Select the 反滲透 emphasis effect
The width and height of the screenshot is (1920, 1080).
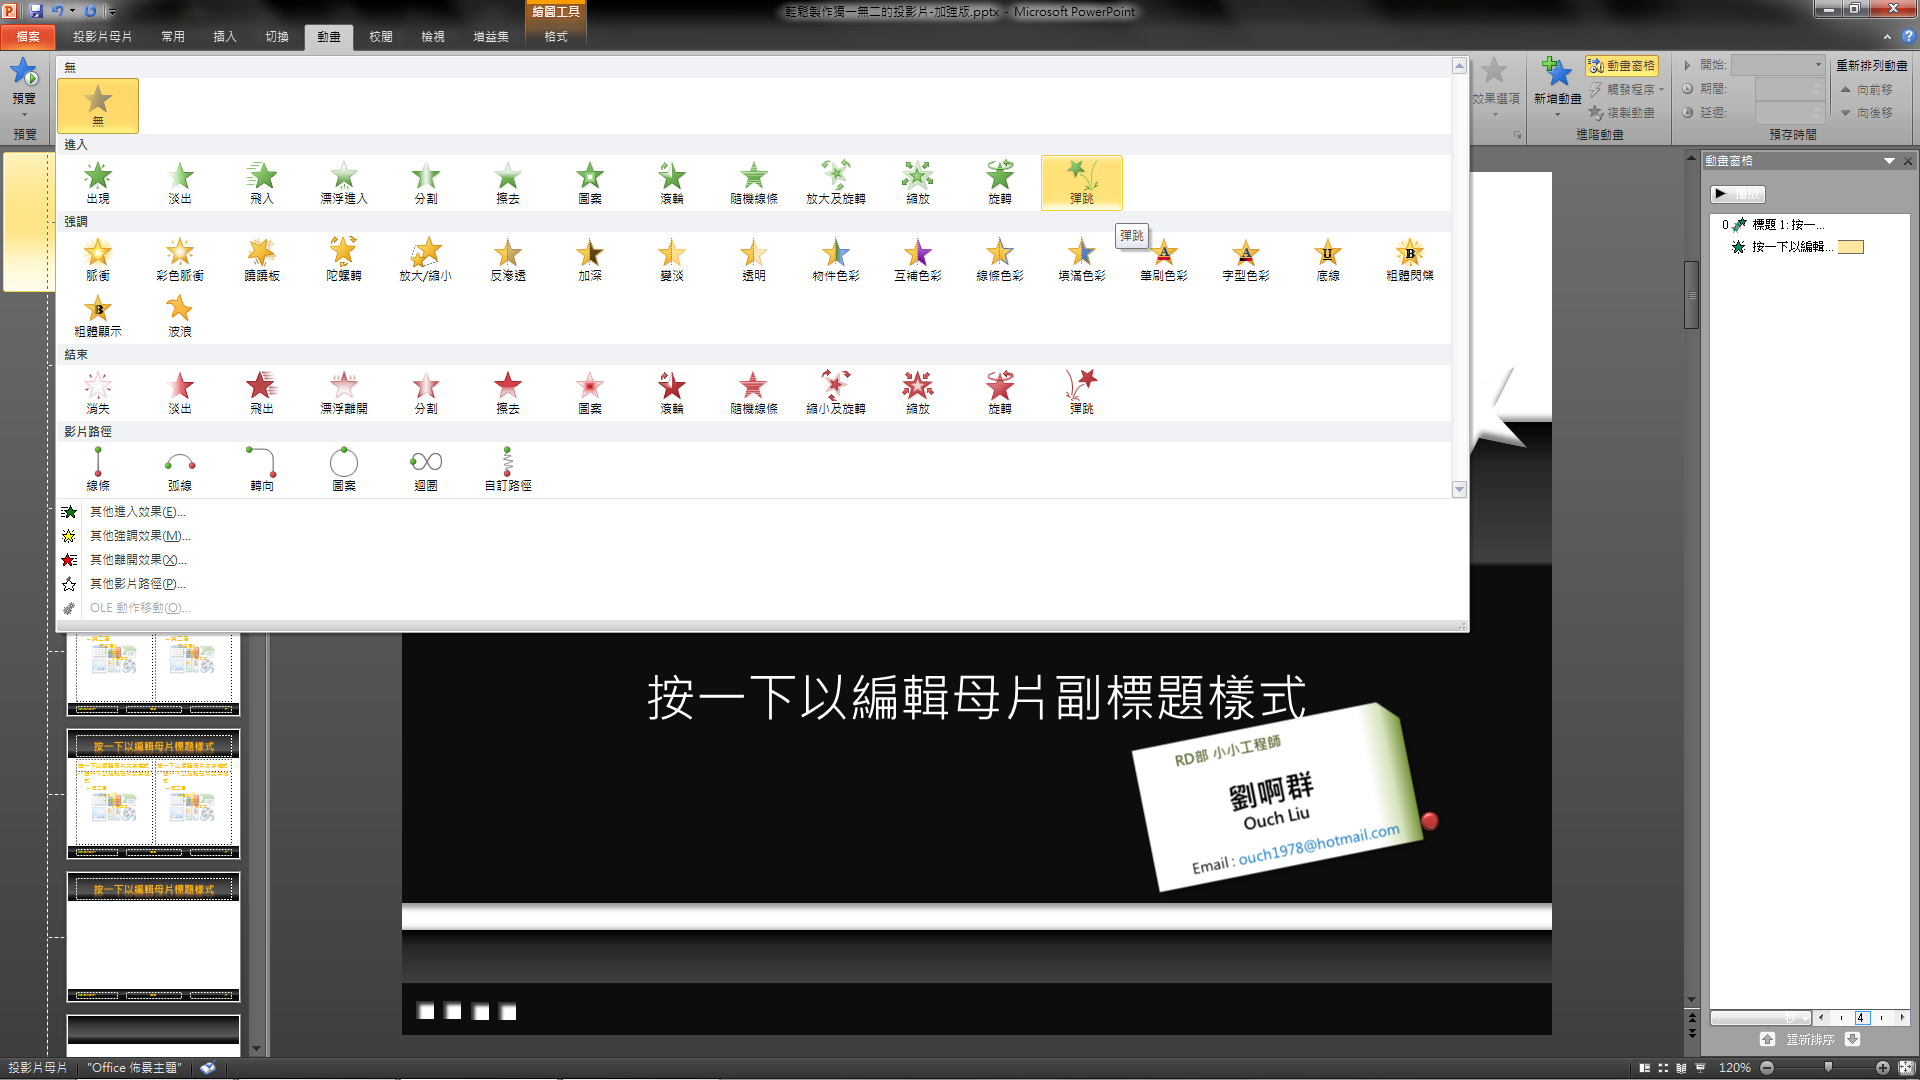click(508, 260)
